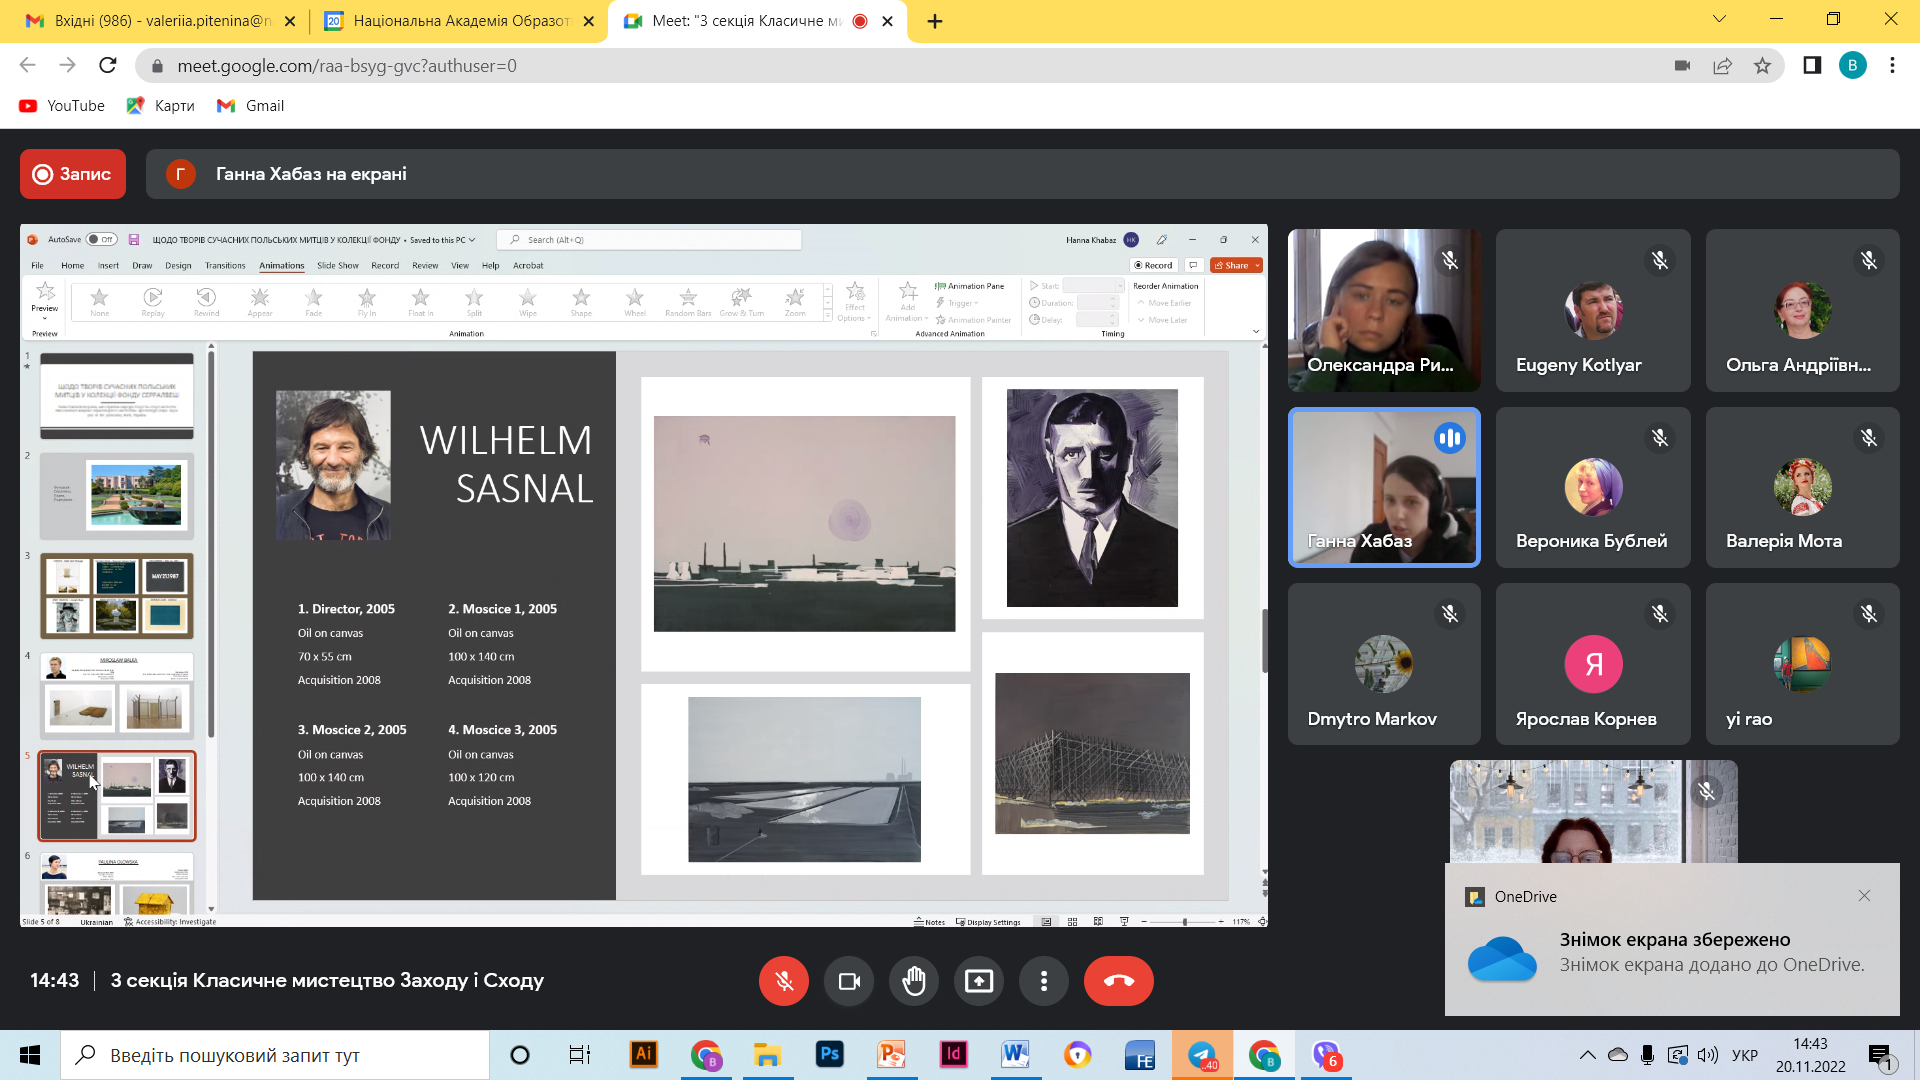
Task: Click the PowerPoint Search box
Action: [x=651, y=240]
